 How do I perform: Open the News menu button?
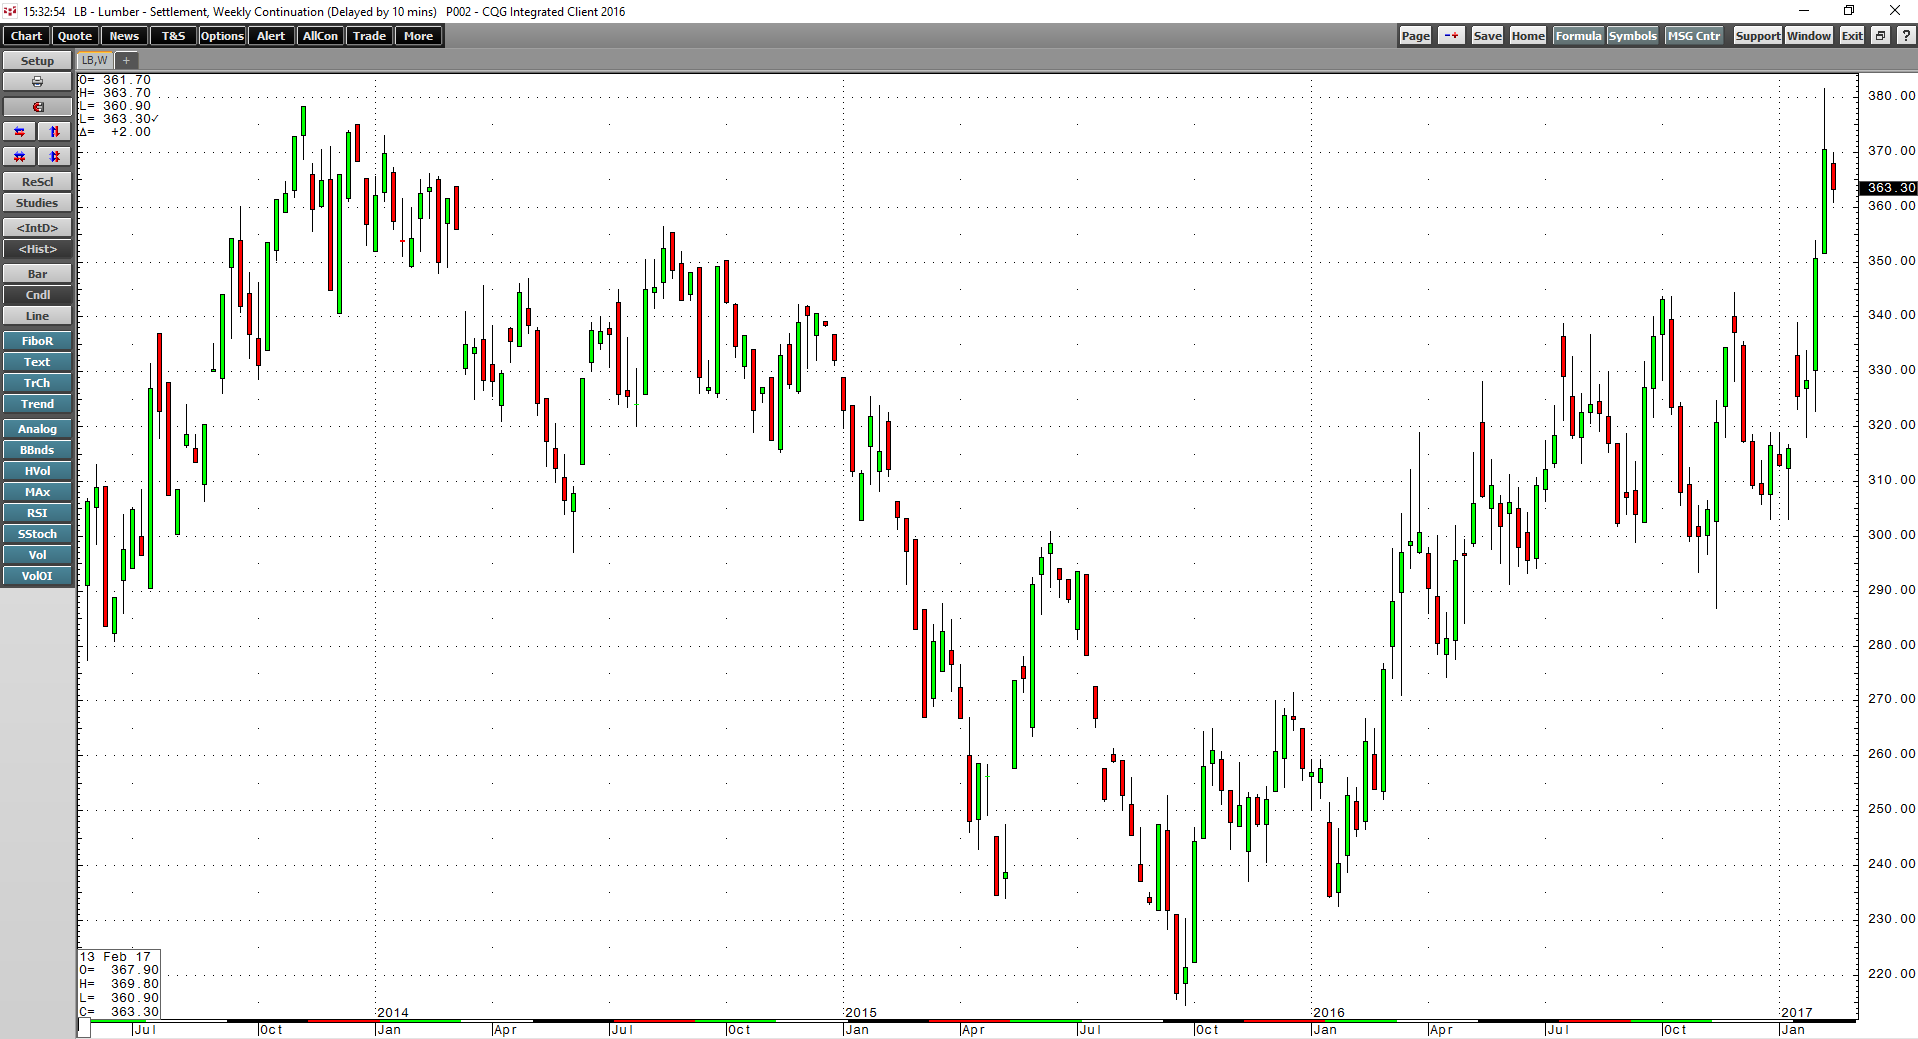[x=124, y=36]
